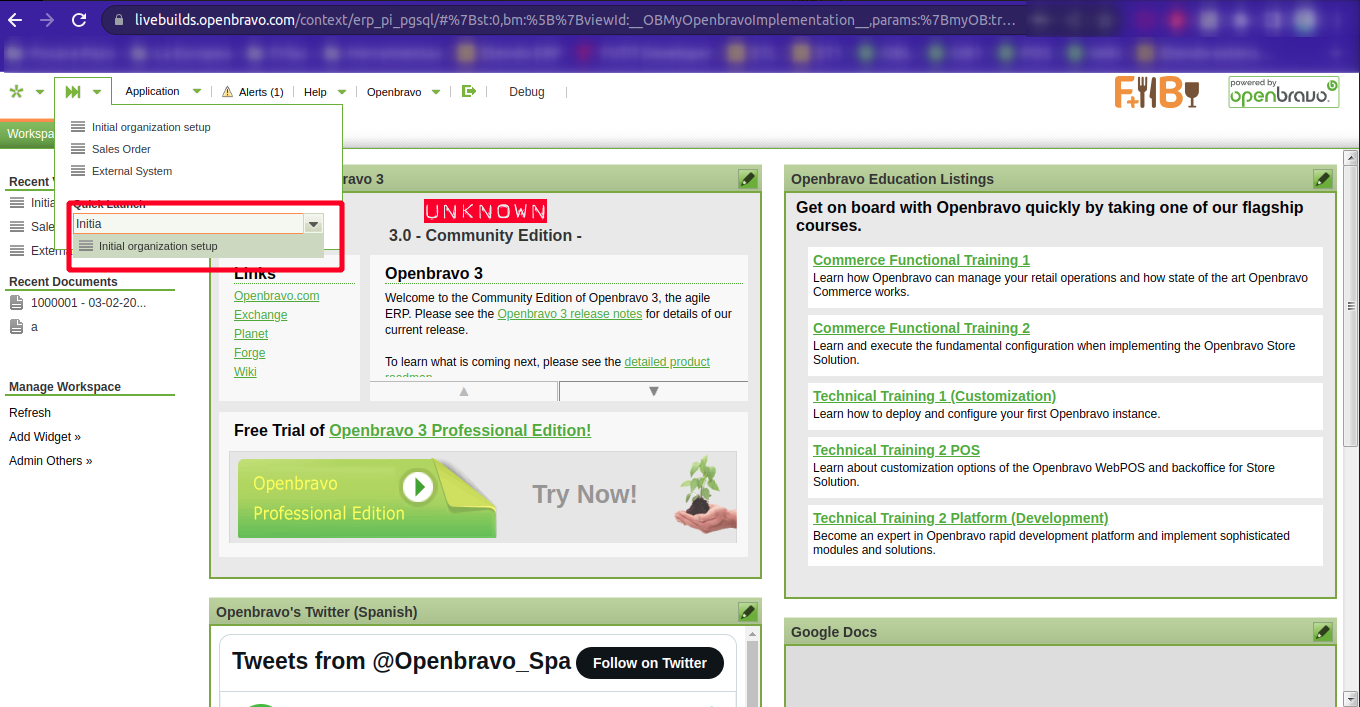Screen dimensions: 1360x707
Task: Open recent document named 'a'
Action: (x=34, y=327)
